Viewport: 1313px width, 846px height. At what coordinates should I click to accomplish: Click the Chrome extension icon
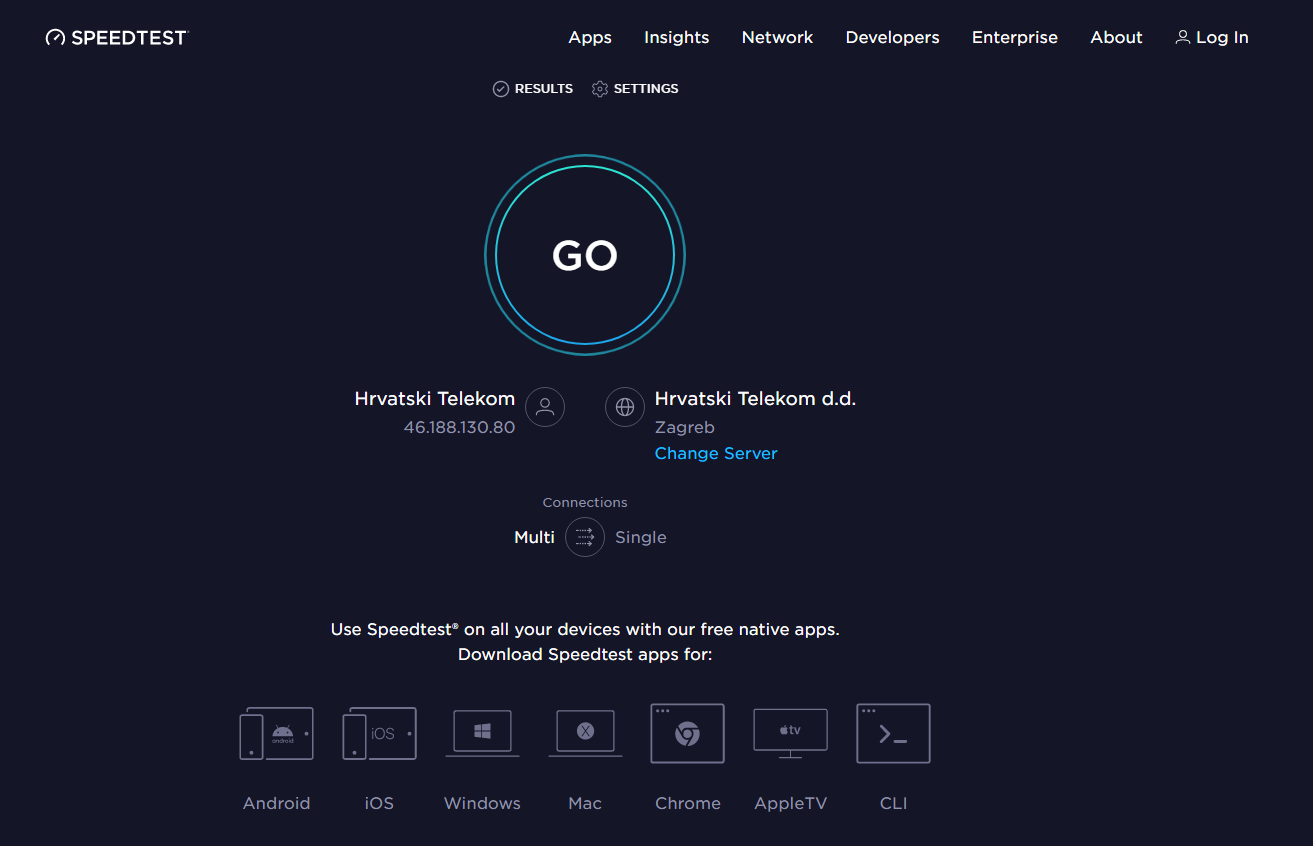688,733
